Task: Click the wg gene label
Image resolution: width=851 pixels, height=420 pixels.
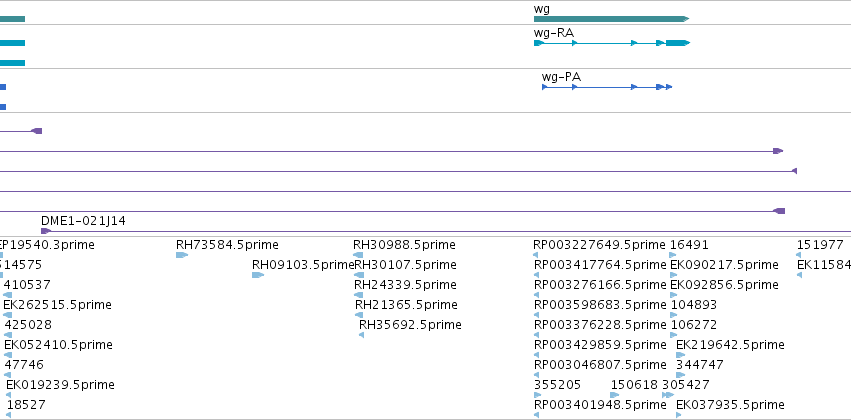Action: (x=542, y=9)
